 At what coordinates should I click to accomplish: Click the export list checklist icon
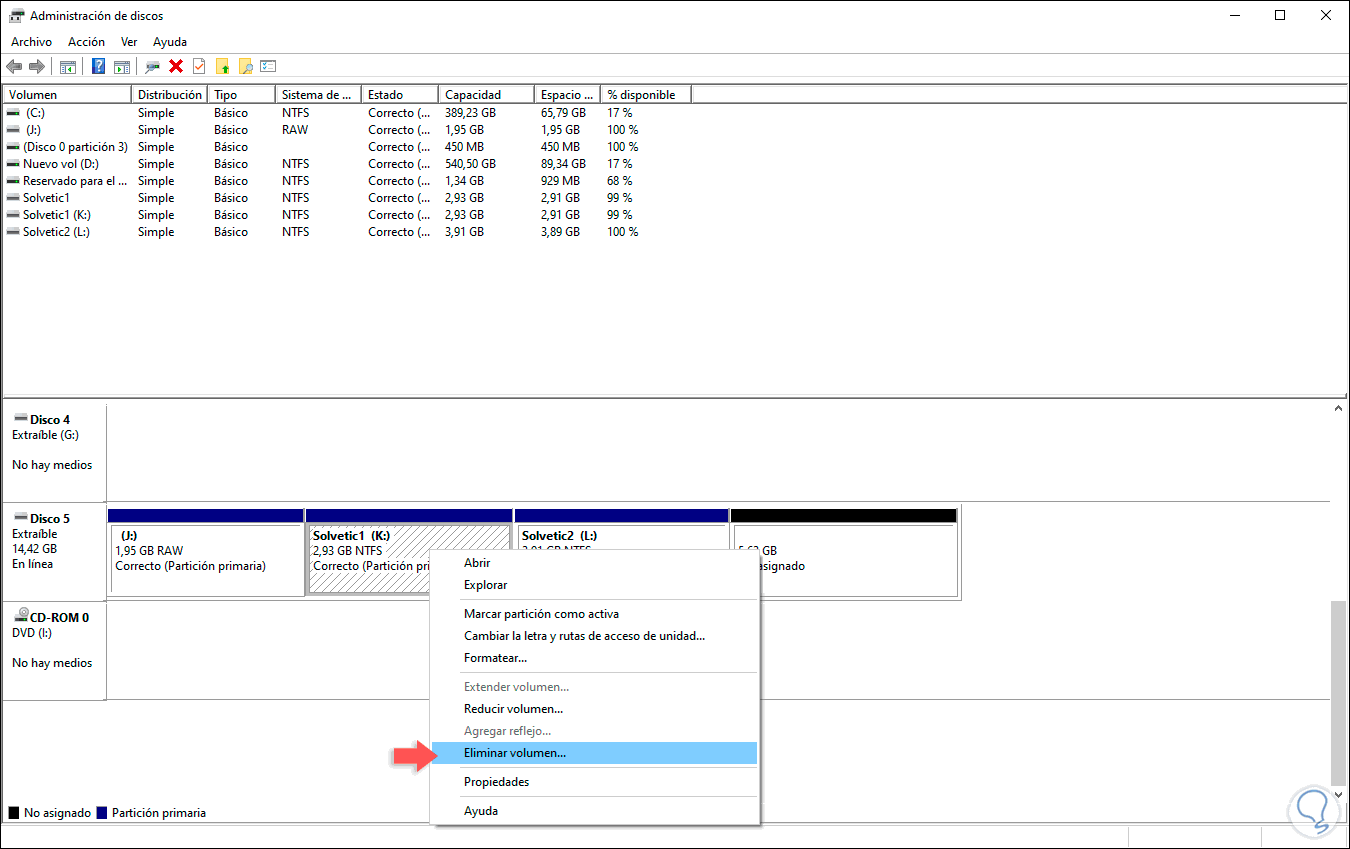(269, 66)
